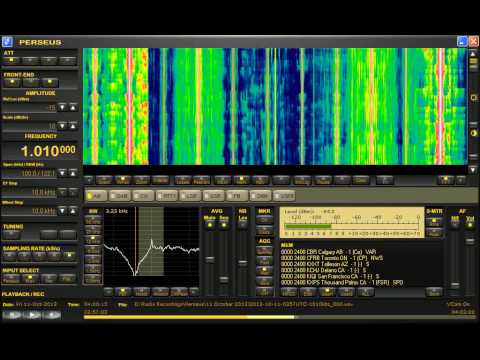Click the 1.010 frequency display
This screenshot has width=480, height=360.
tap(48, 151)
